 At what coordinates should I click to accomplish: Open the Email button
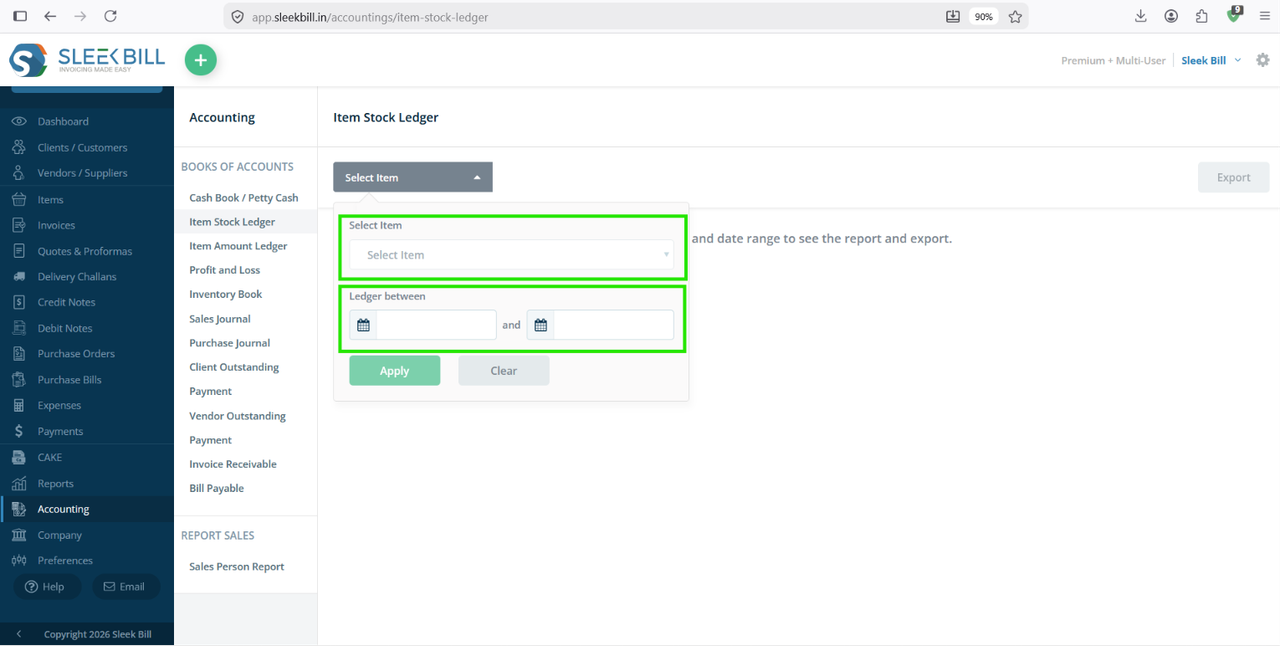125,586
